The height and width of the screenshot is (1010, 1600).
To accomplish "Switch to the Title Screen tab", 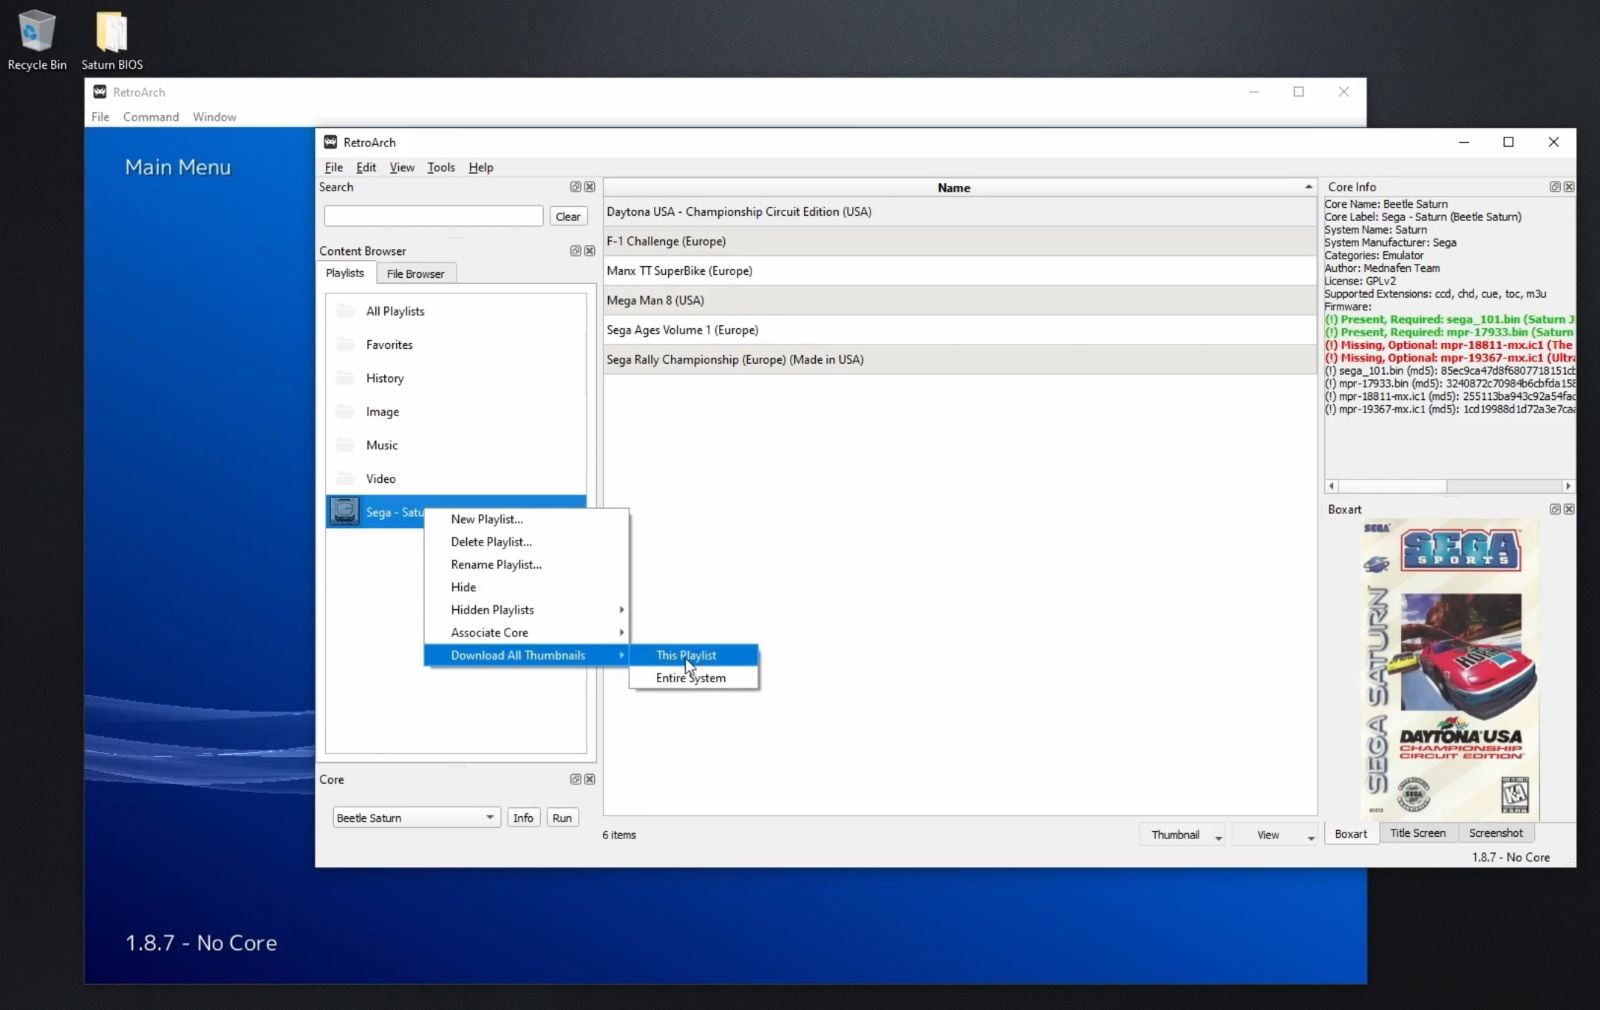I will point(1418,833).
